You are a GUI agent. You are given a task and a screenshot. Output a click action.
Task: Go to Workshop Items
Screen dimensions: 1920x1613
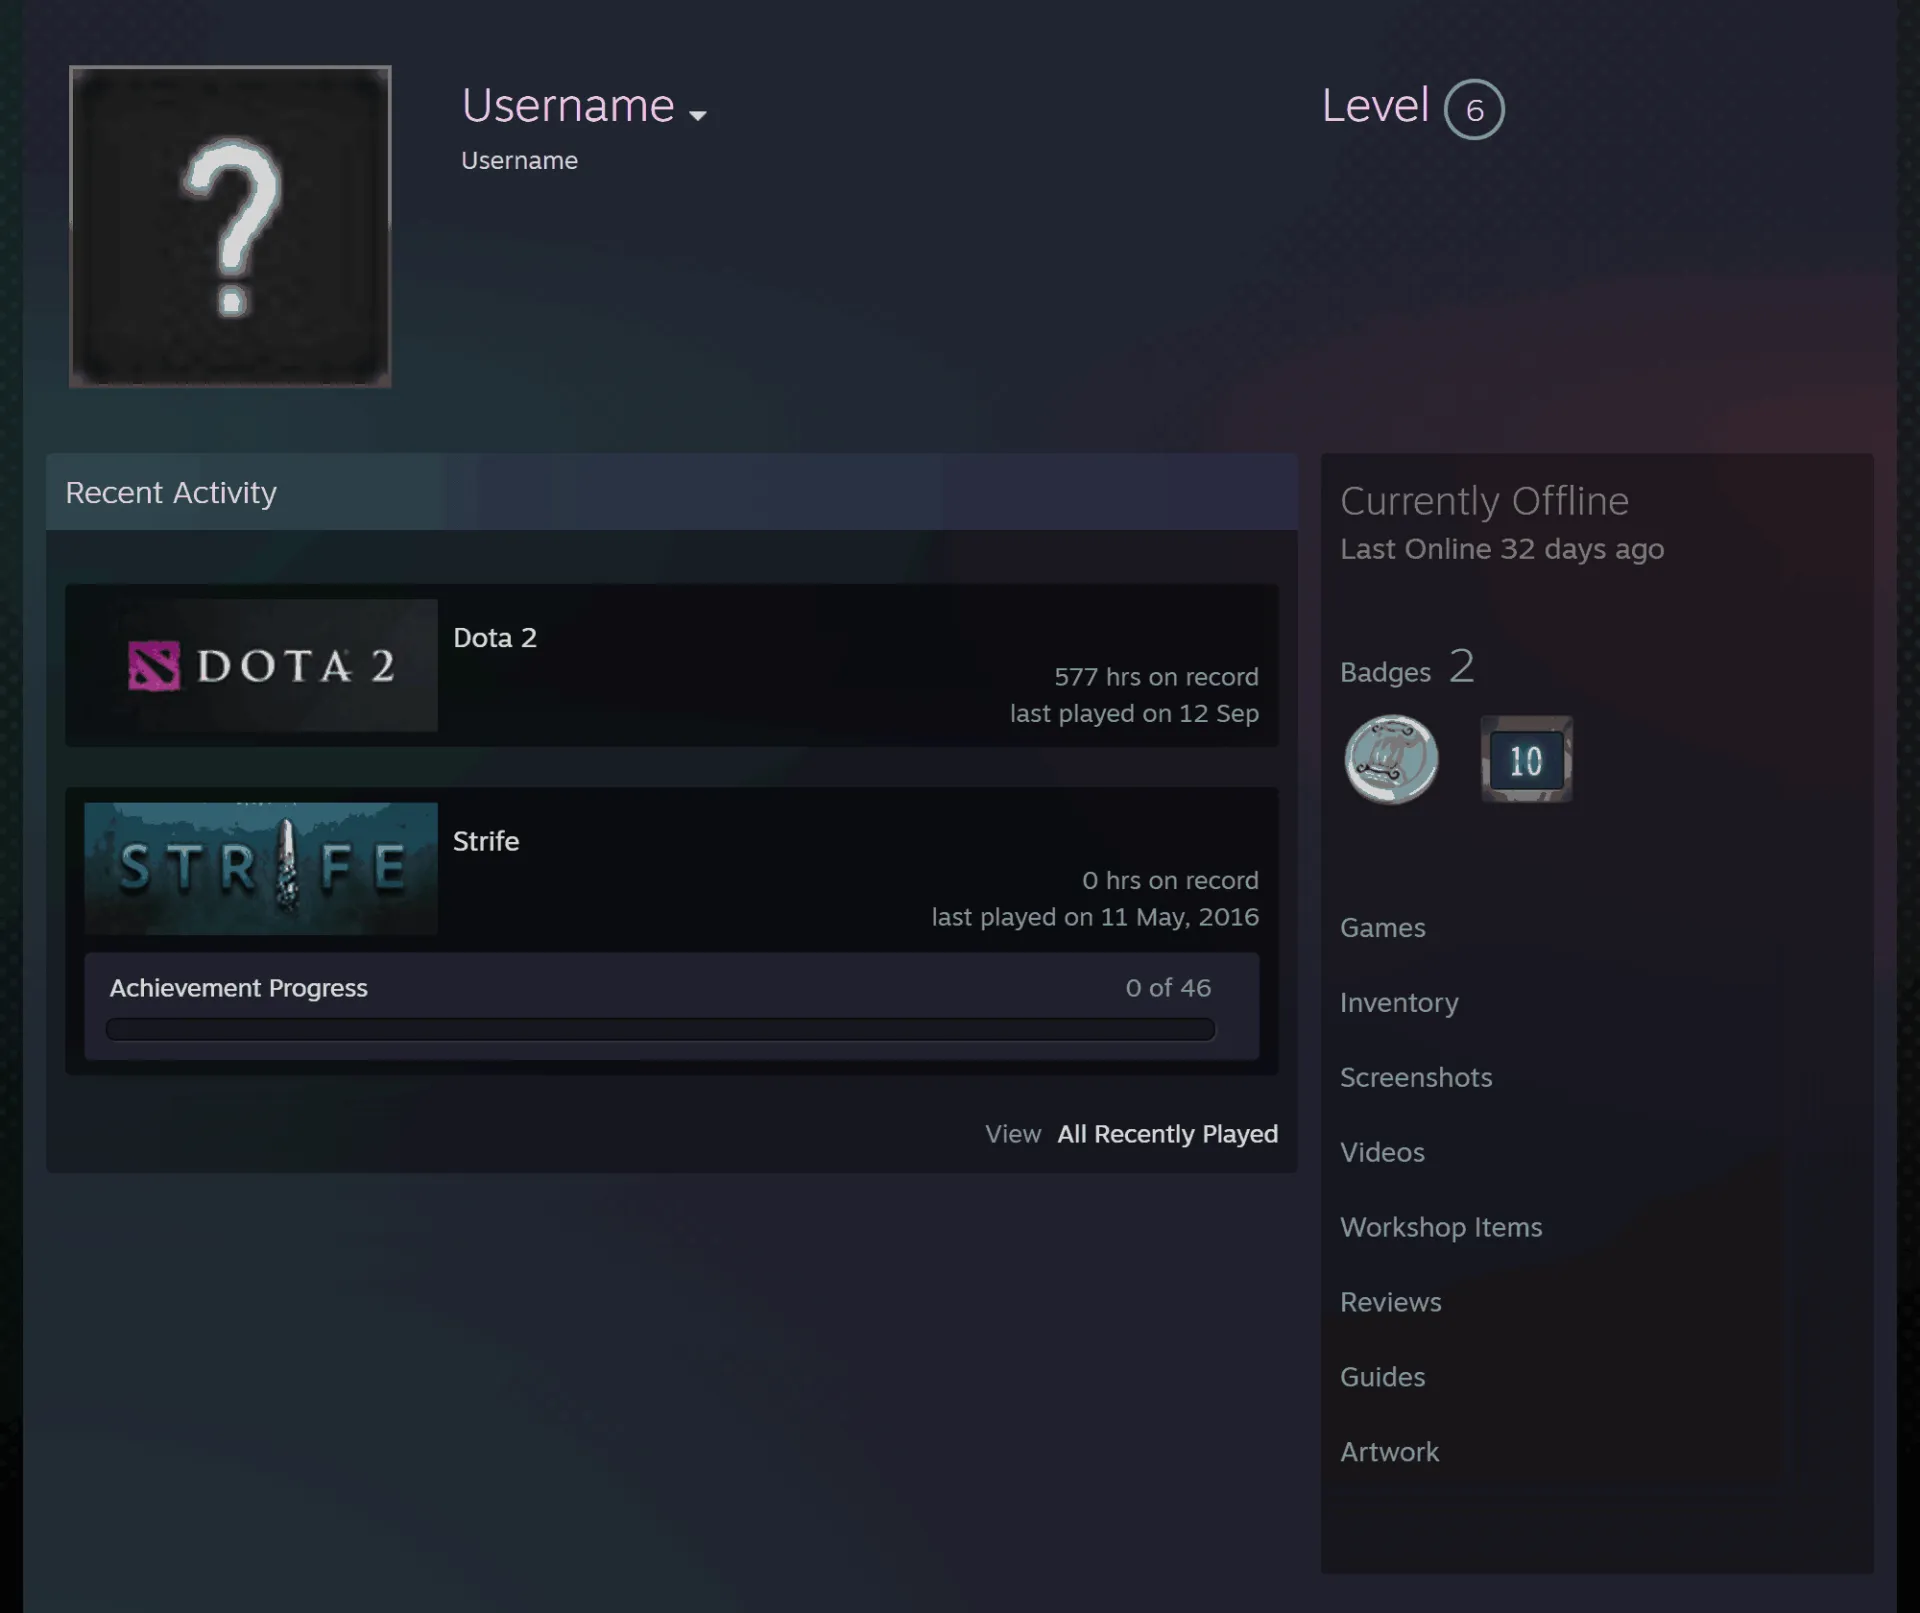tap(1441, 1228)
